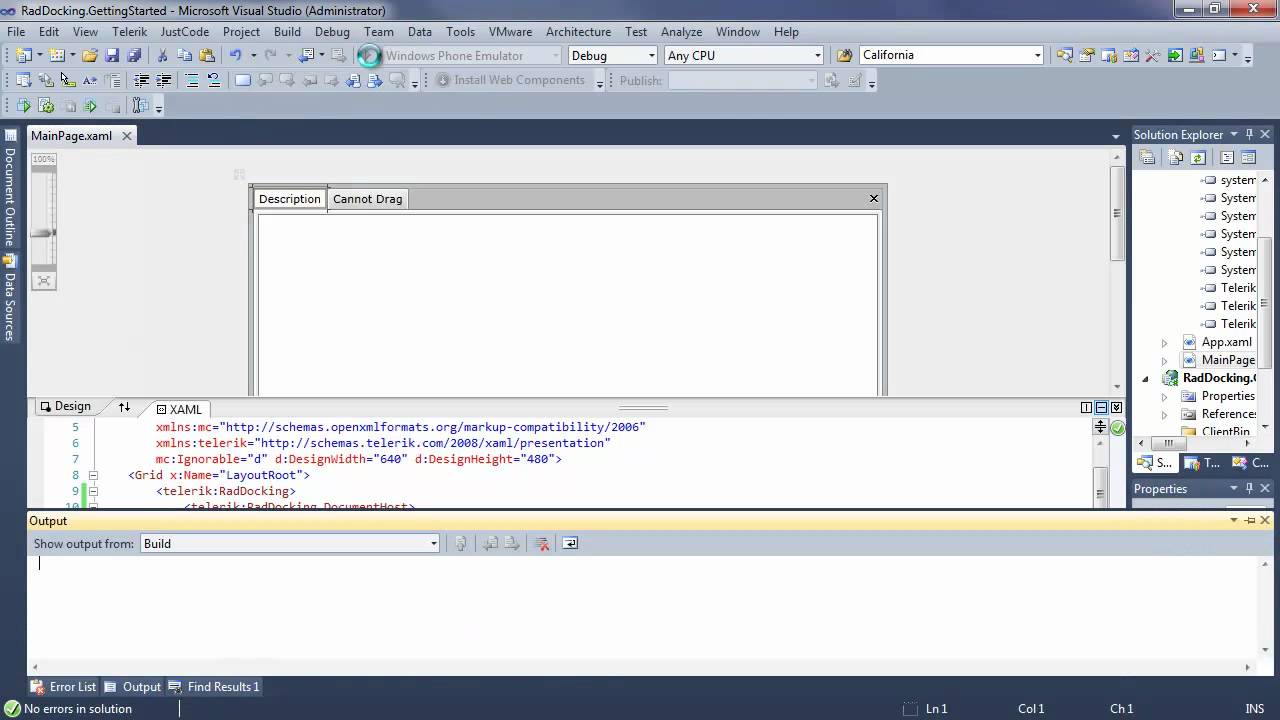The image size is (1280, 720).
Task: Select the Cannot Drag pane tab in the designer
Action: (x=367, y=198)
